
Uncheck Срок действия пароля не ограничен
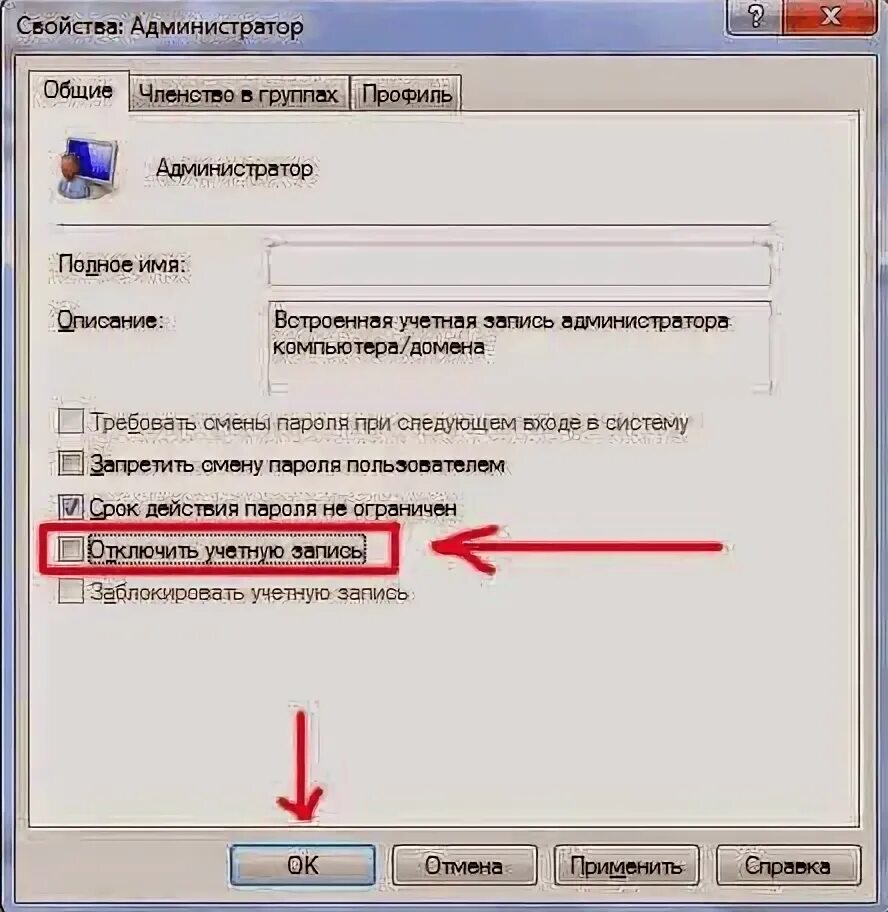(x=70, y=507)
